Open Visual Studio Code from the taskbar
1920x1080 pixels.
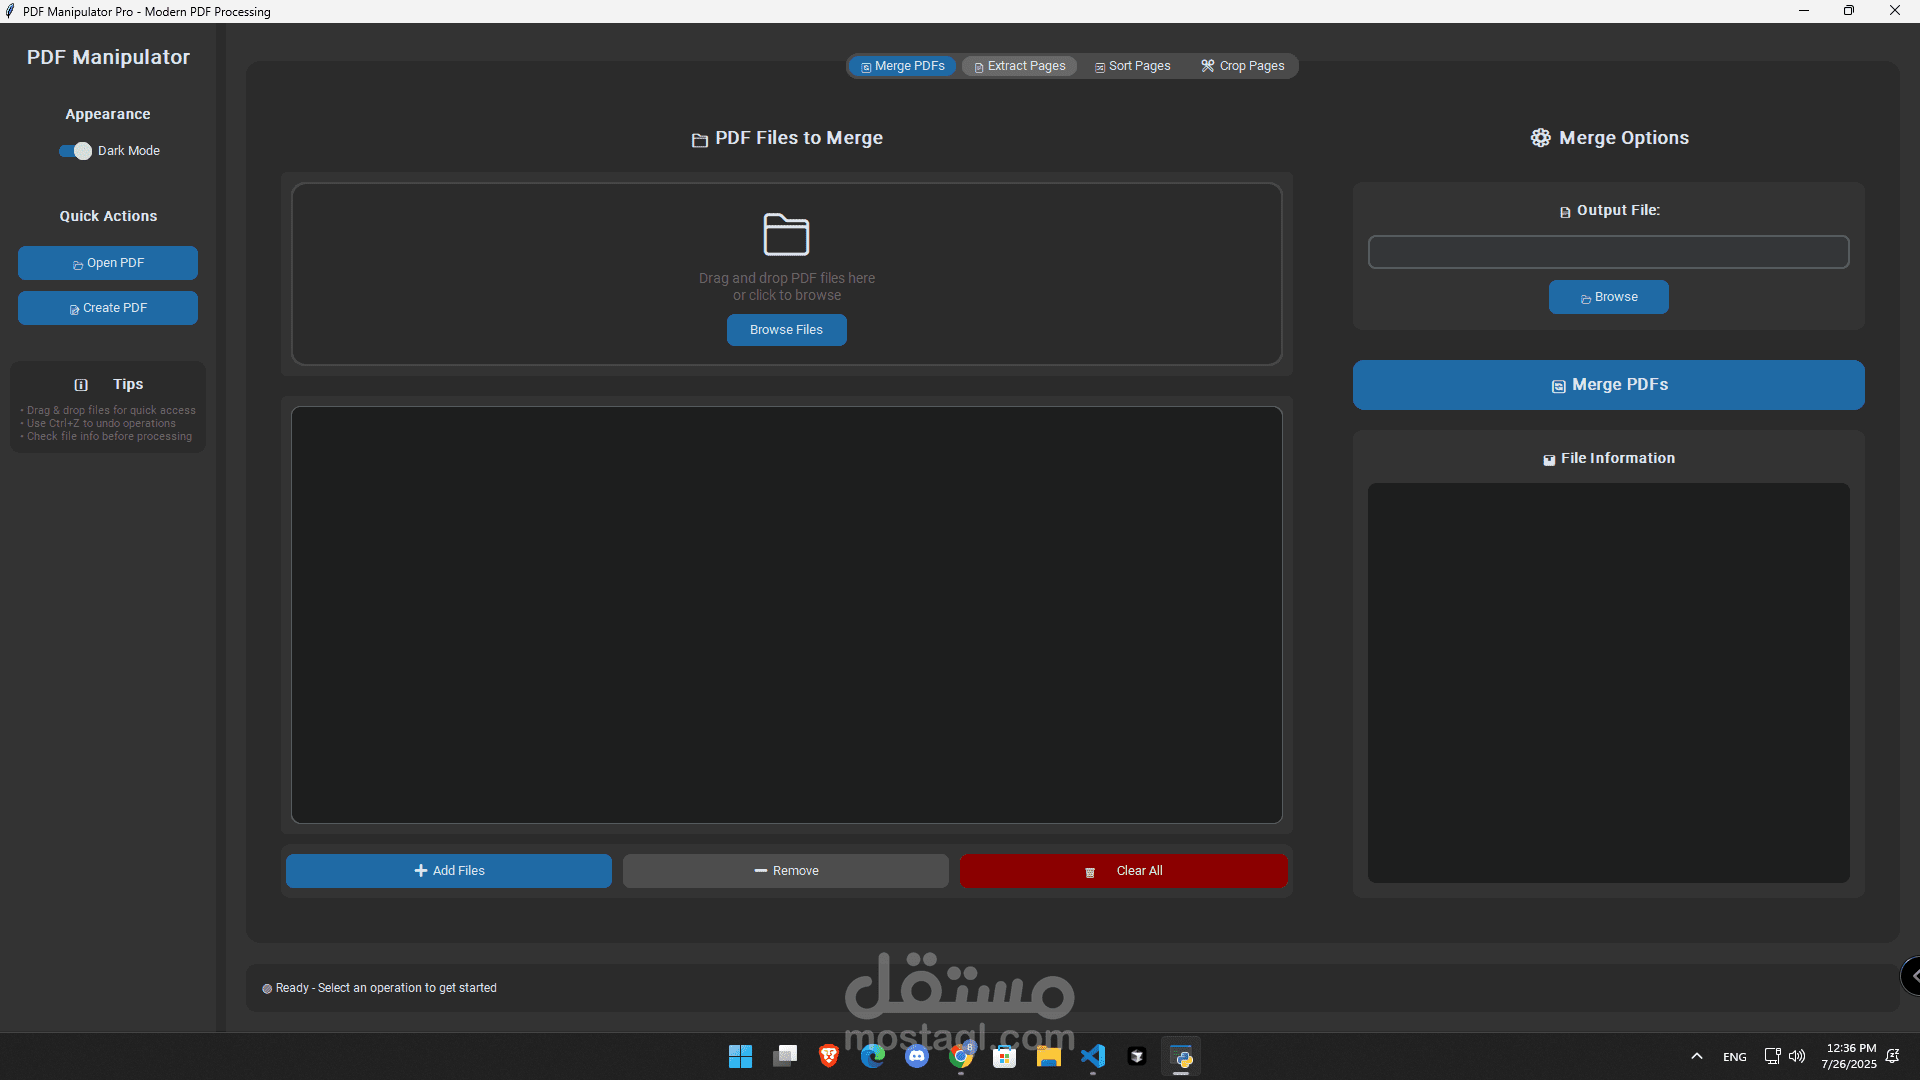1093,1056
